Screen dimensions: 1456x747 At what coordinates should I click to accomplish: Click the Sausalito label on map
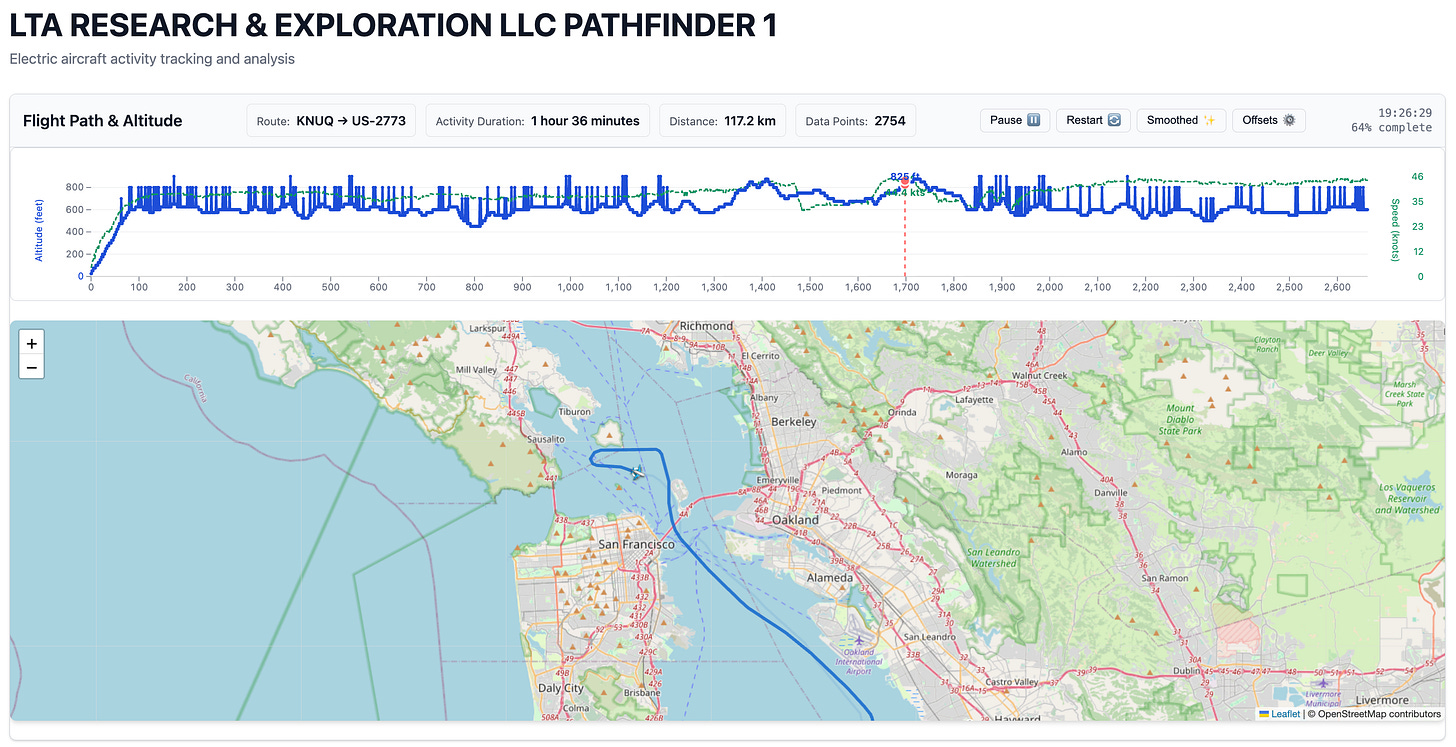point(545,439)
